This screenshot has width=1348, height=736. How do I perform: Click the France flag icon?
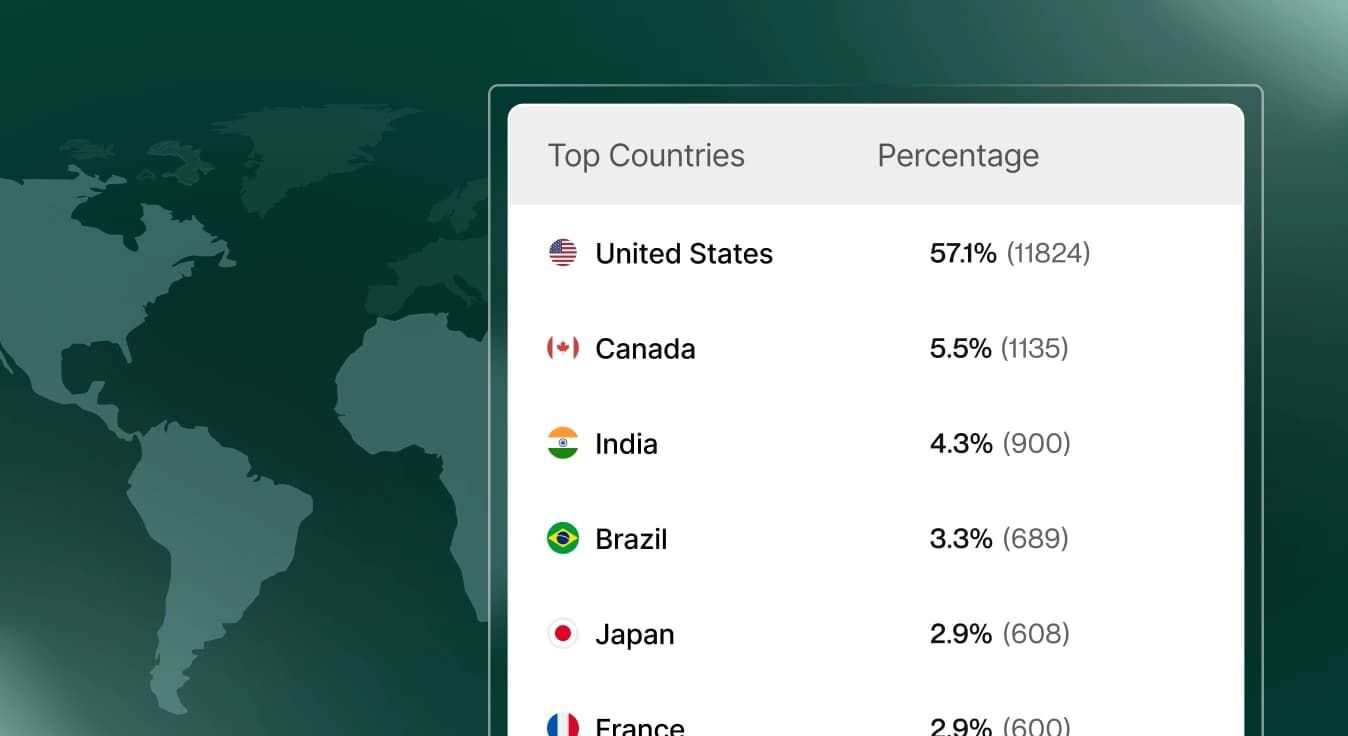(x=563, y=723)
